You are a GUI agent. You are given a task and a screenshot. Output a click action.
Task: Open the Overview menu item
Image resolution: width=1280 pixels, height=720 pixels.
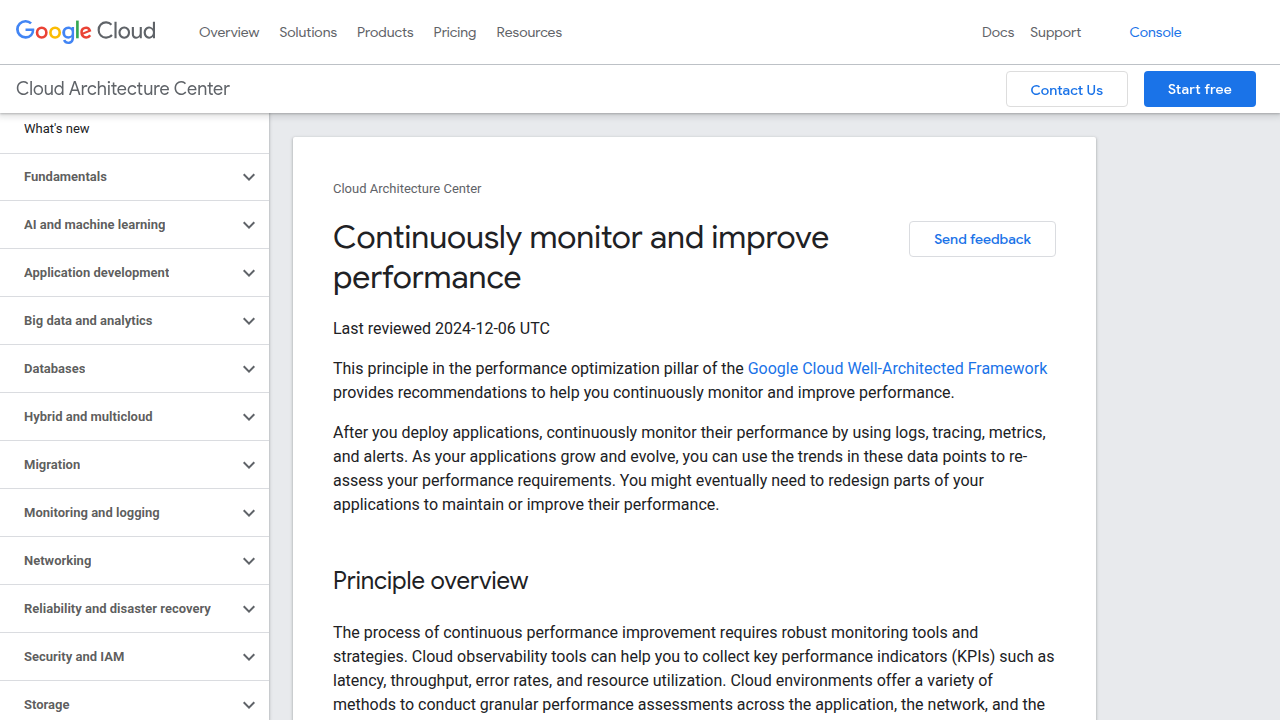pos(229,32)
